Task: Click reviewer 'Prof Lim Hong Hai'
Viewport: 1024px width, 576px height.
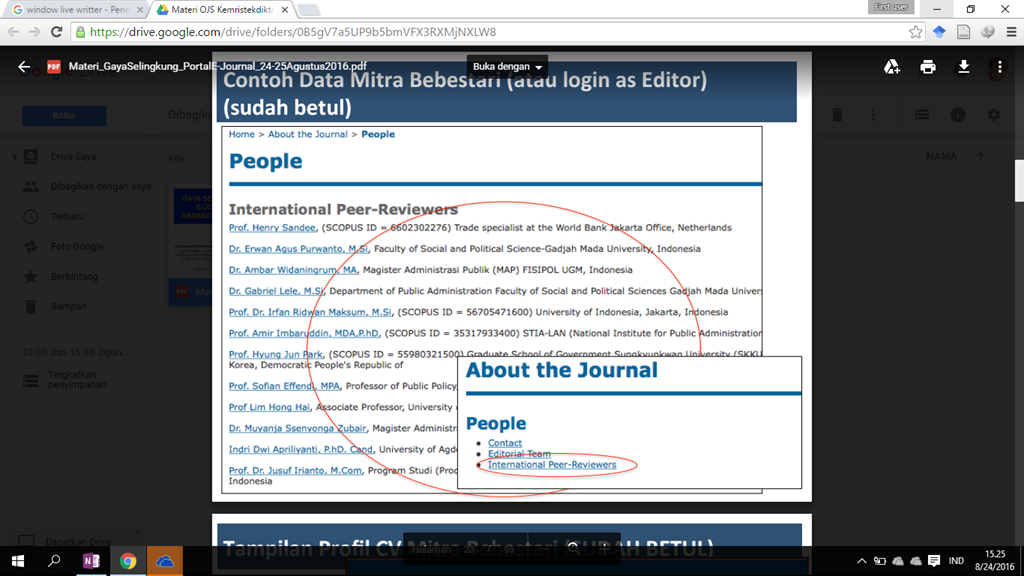Action: 269,408
